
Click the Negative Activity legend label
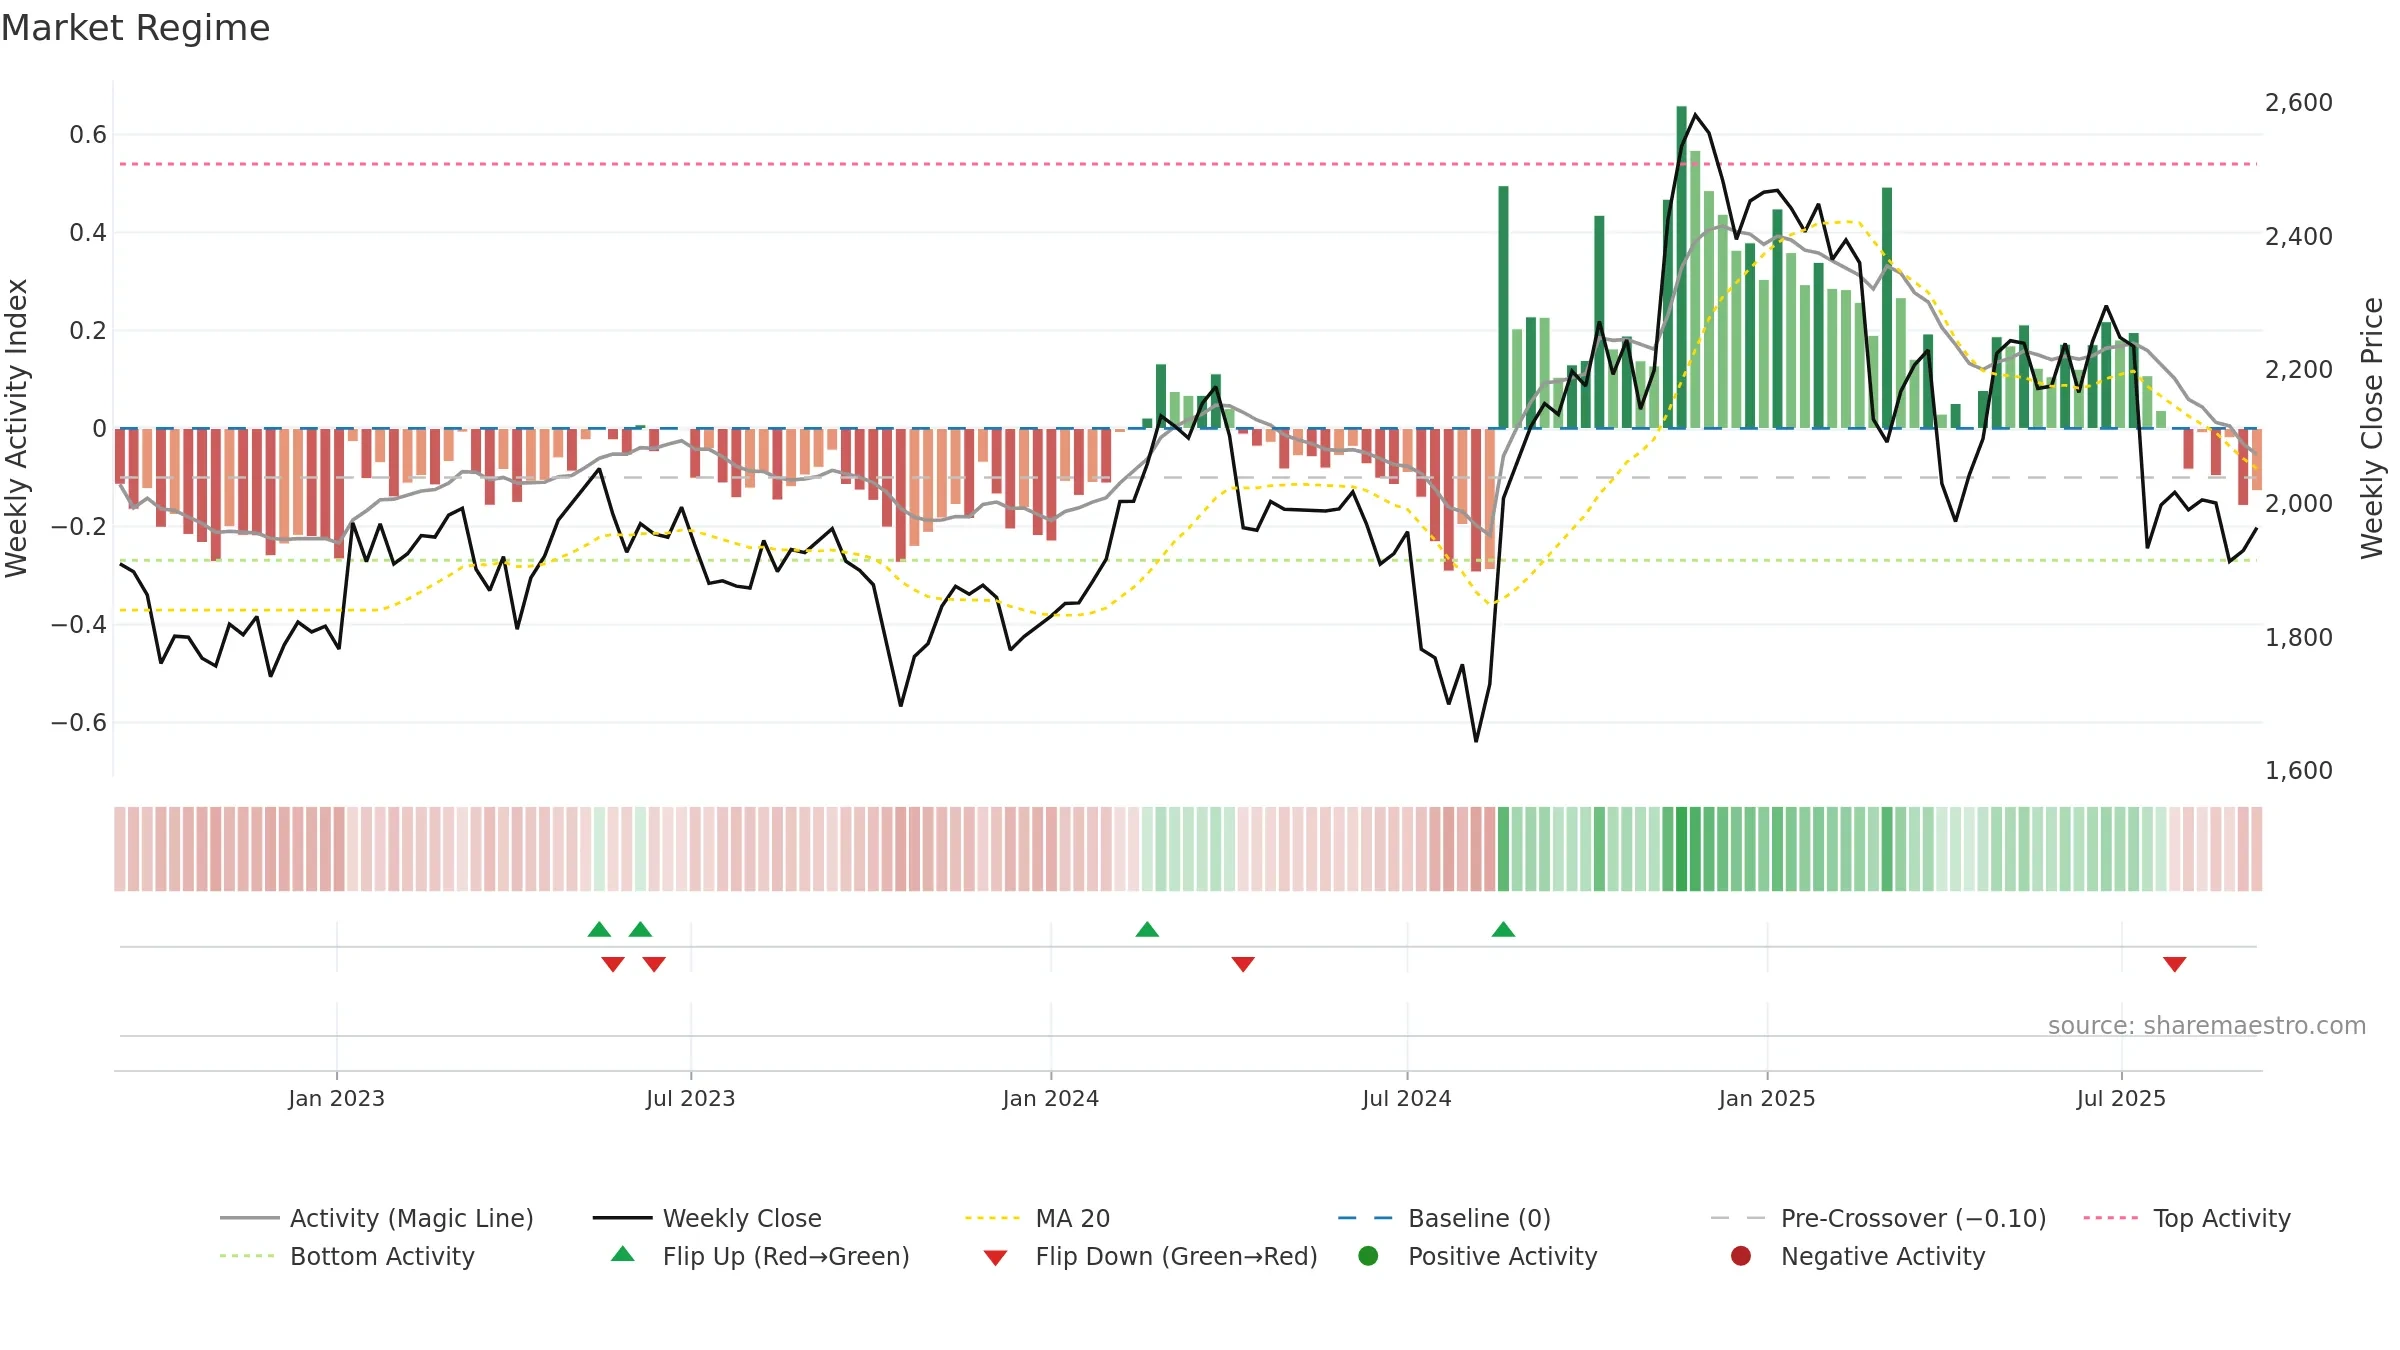tap(1883, 1256)
